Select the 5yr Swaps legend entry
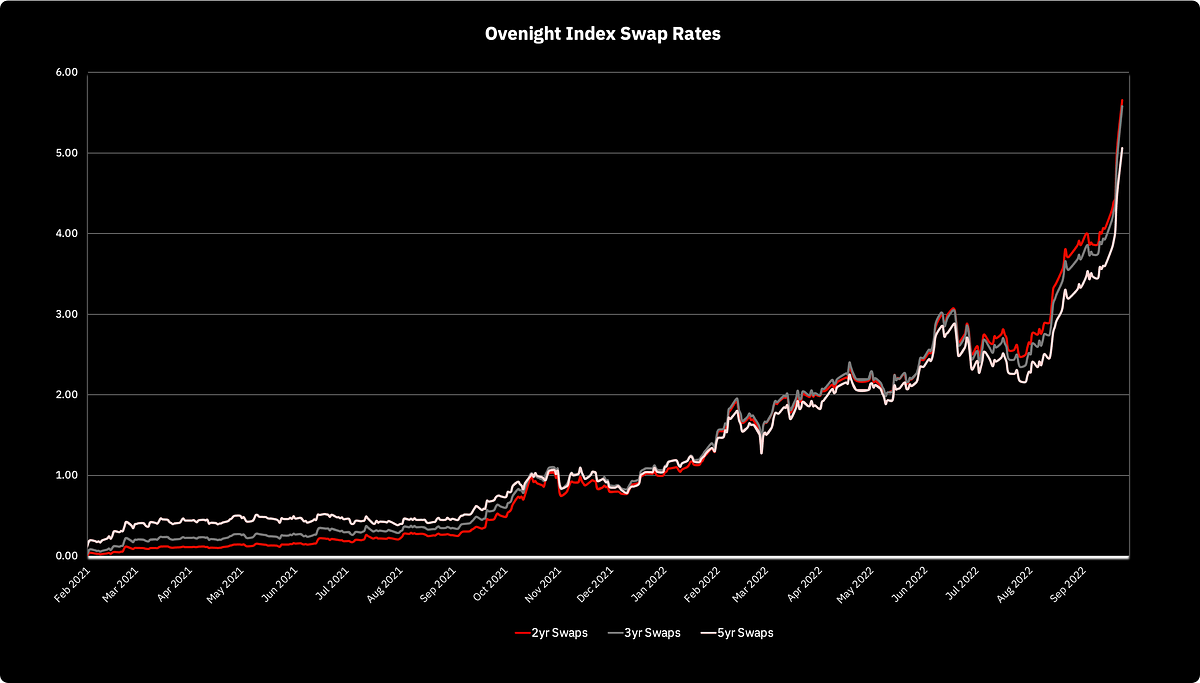 pyautogui.click(x=736, y=633)
